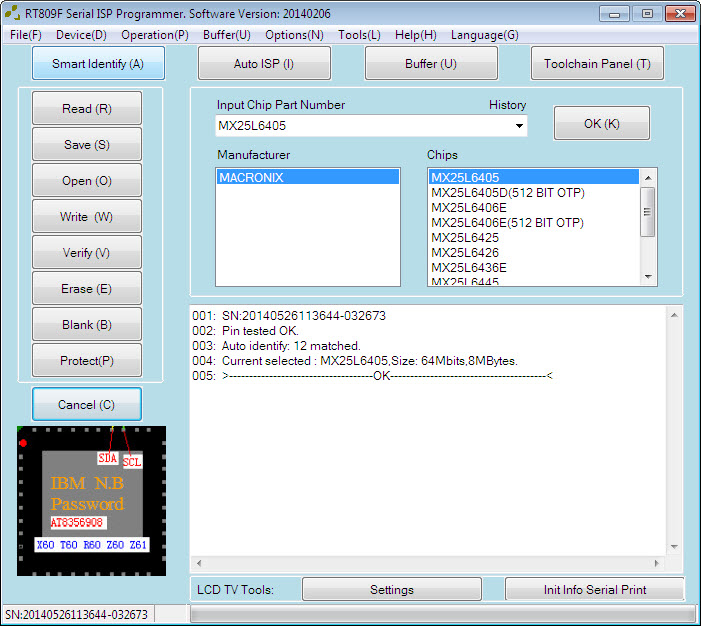The height and width of the screenshot is (626, 701).
Task: Minimize the RT809F programmer window
Action: click(x=614, y=14)
